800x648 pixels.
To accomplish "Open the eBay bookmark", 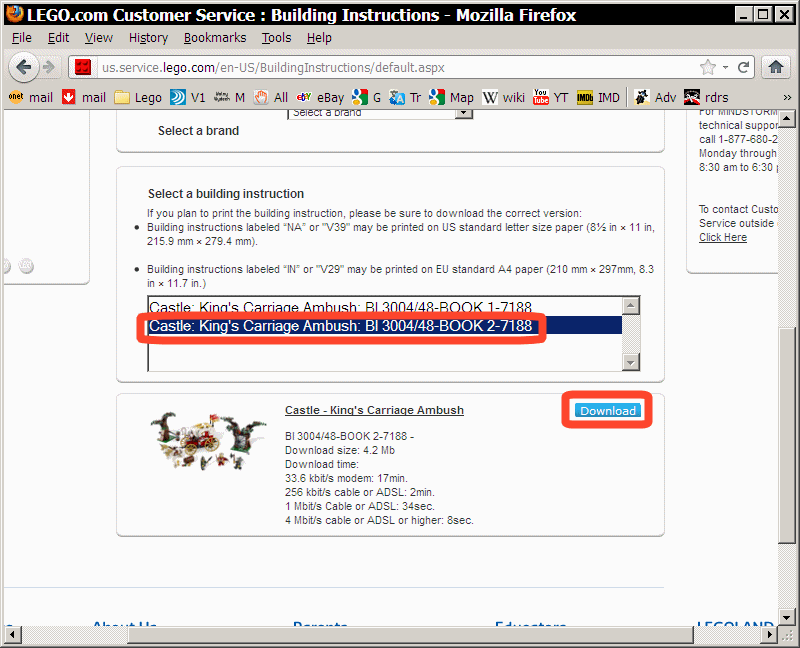I will tap(320, 97).
